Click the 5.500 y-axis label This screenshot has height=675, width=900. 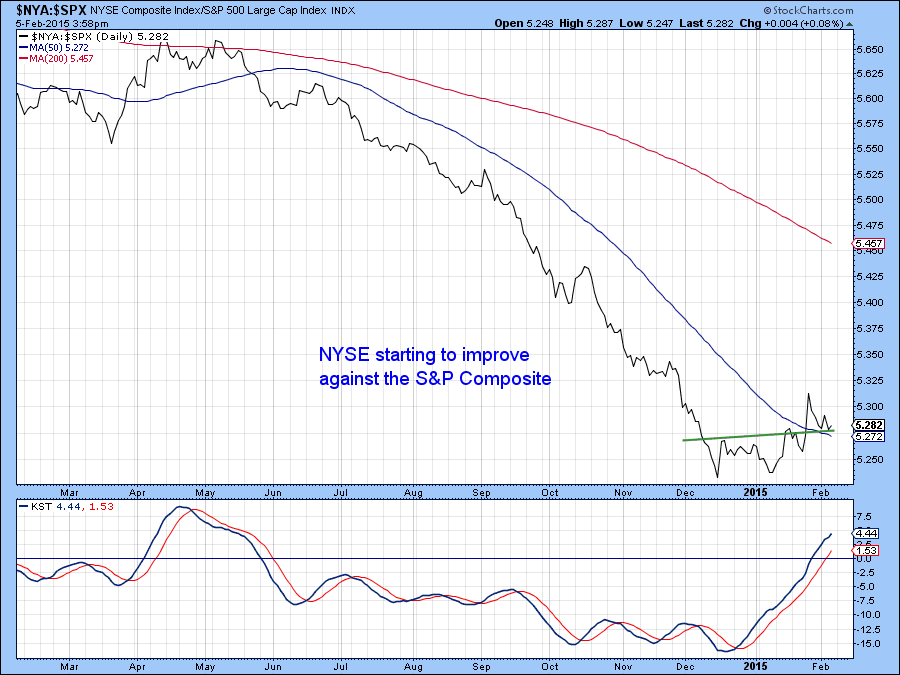point(870,199)
